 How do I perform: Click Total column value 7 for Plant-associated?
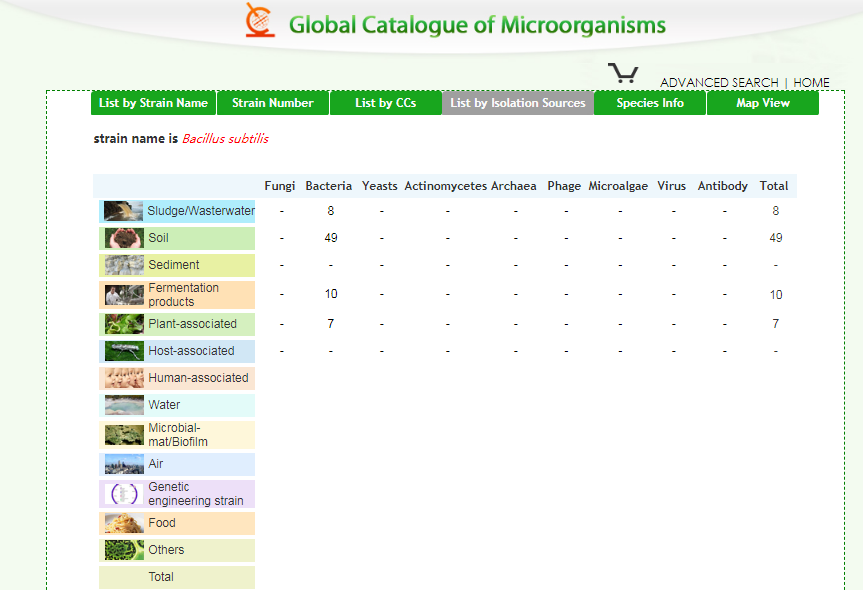tap(775, 324)
